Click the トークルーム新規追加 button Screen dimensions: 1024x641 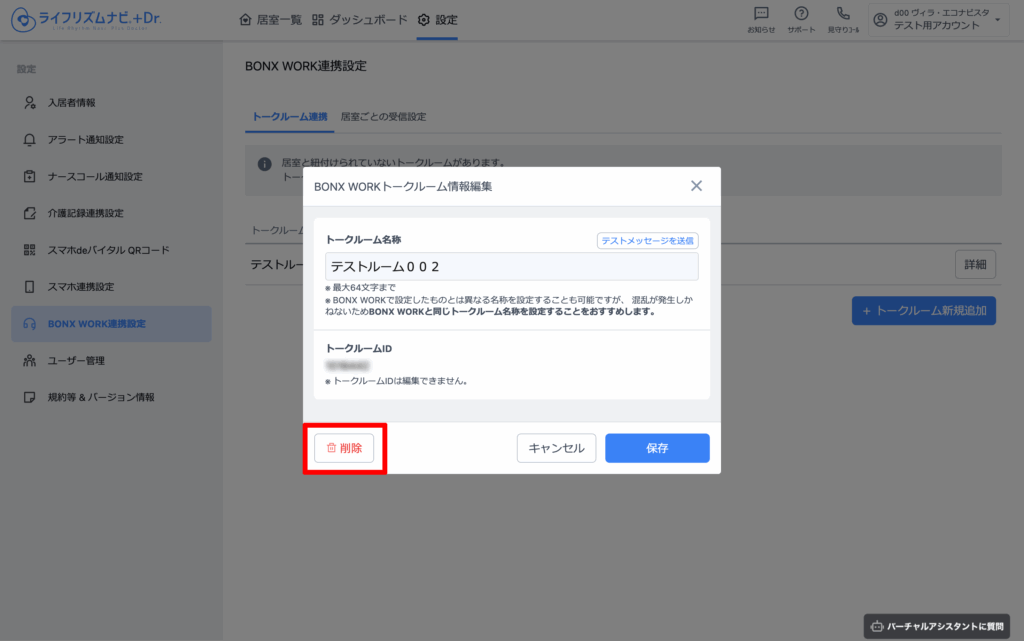pyautogui.click(x=923, y=311)
